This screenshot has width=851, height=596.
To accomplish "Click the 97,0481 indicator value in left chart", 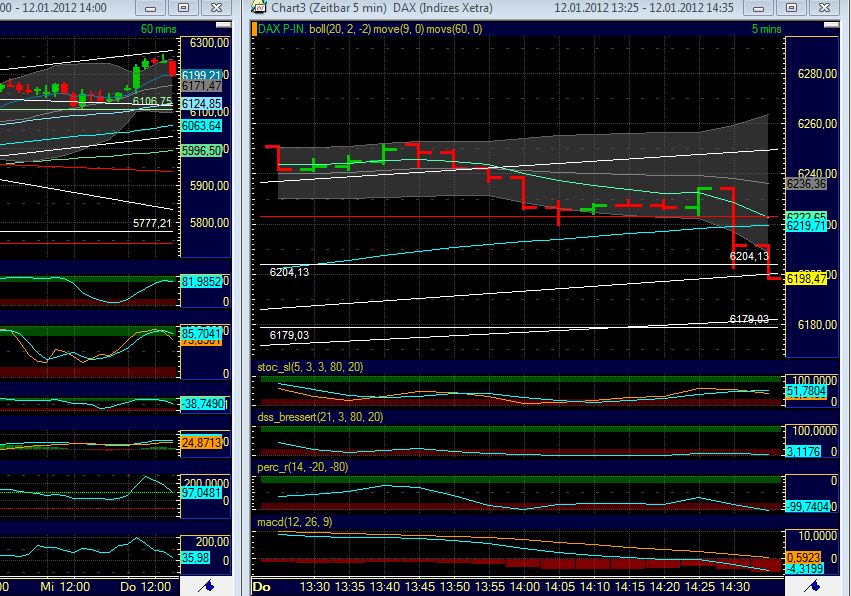I will (202, 493).
